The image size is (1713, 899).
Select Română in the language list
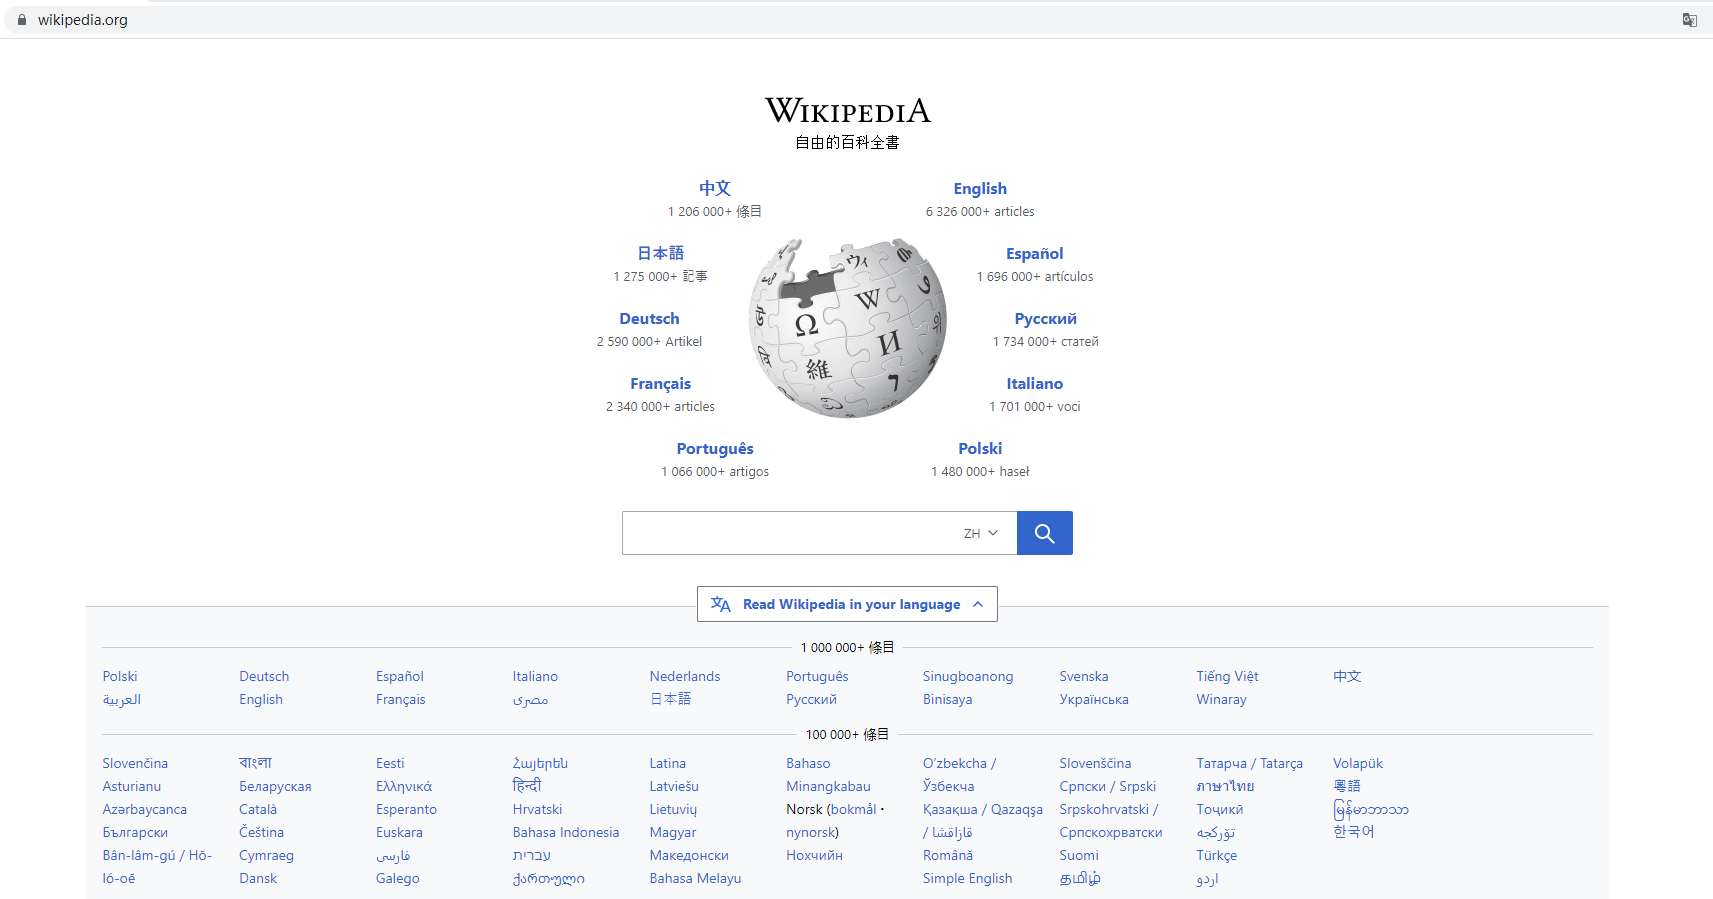coord(948,856)
